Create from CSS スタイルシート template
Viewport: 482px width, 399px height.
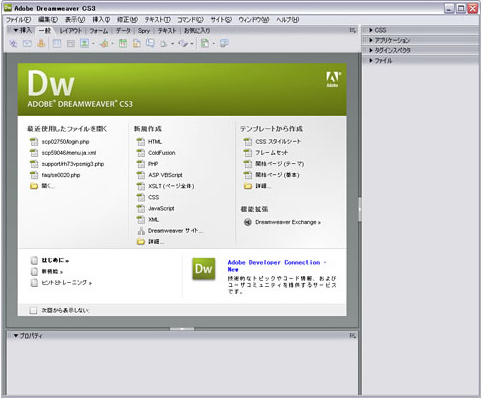pos(272,142)
